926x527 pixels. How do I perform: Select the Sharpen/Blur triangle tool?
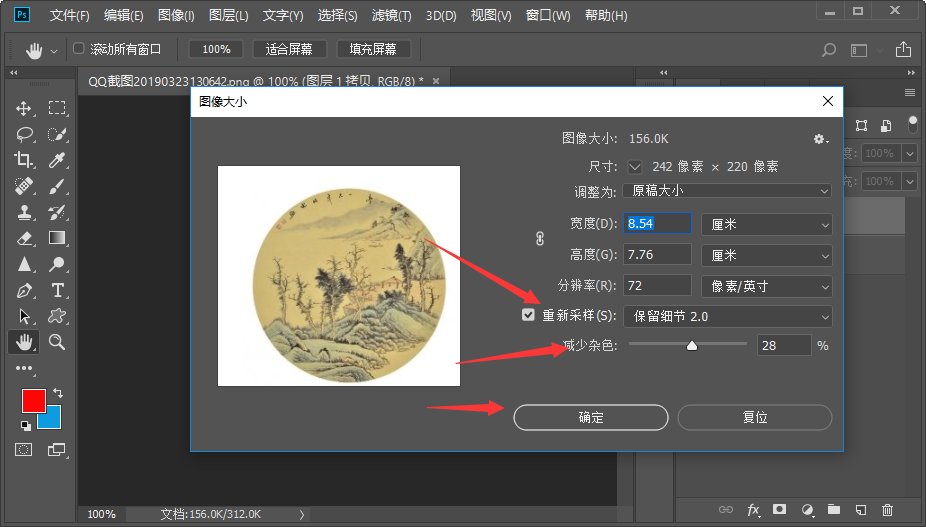(x=24, y=264)
